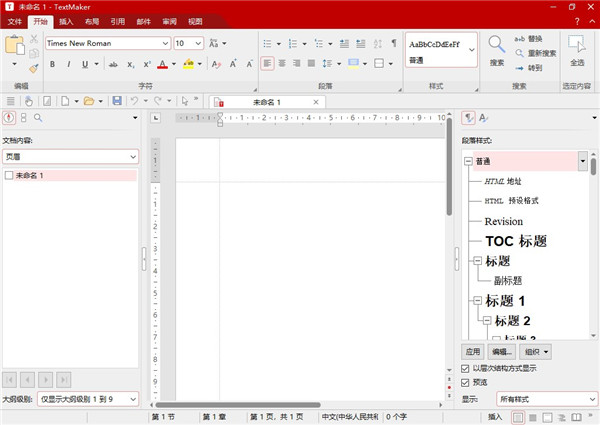The width and height of the screenshot is (600, 425).
Task: Select the TOC 标题 paragraph style
Action: (x=515, y=241)
